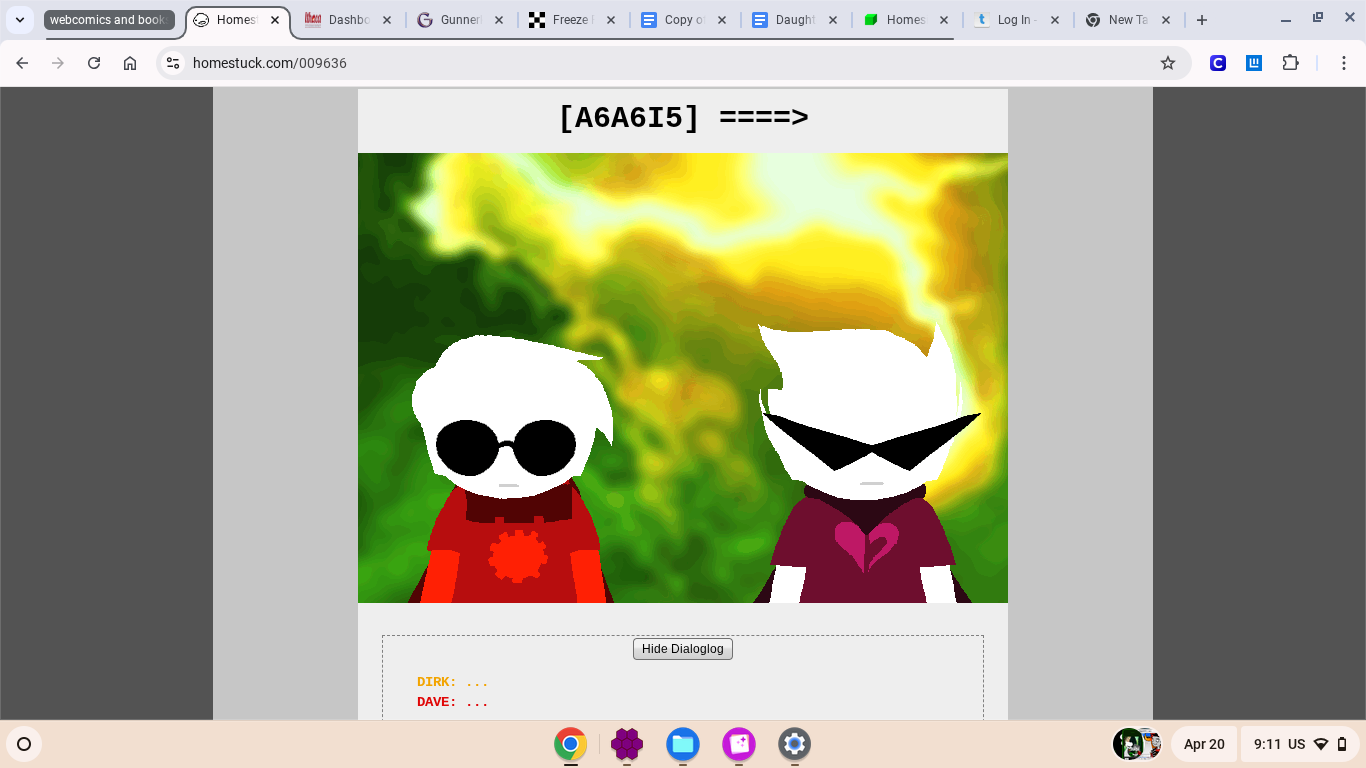Close the Gunner tab
The image size is (1366, 768).
499,20
